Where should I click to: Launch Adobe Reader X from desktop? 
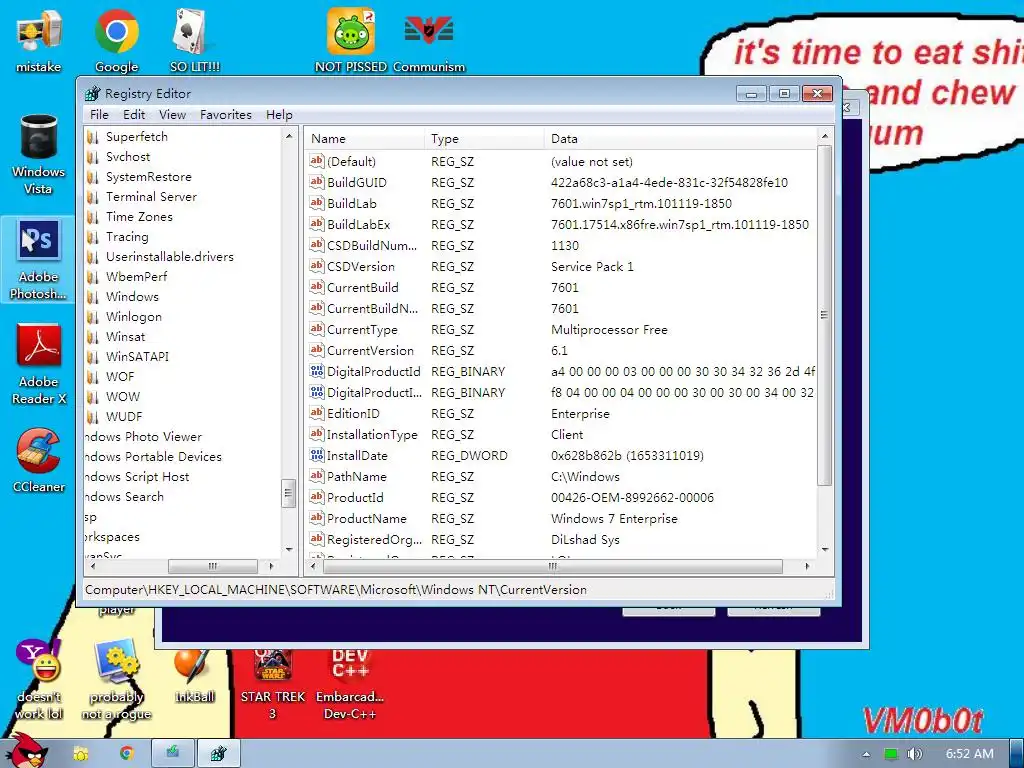pyautogui.click(x=39, y=364)
